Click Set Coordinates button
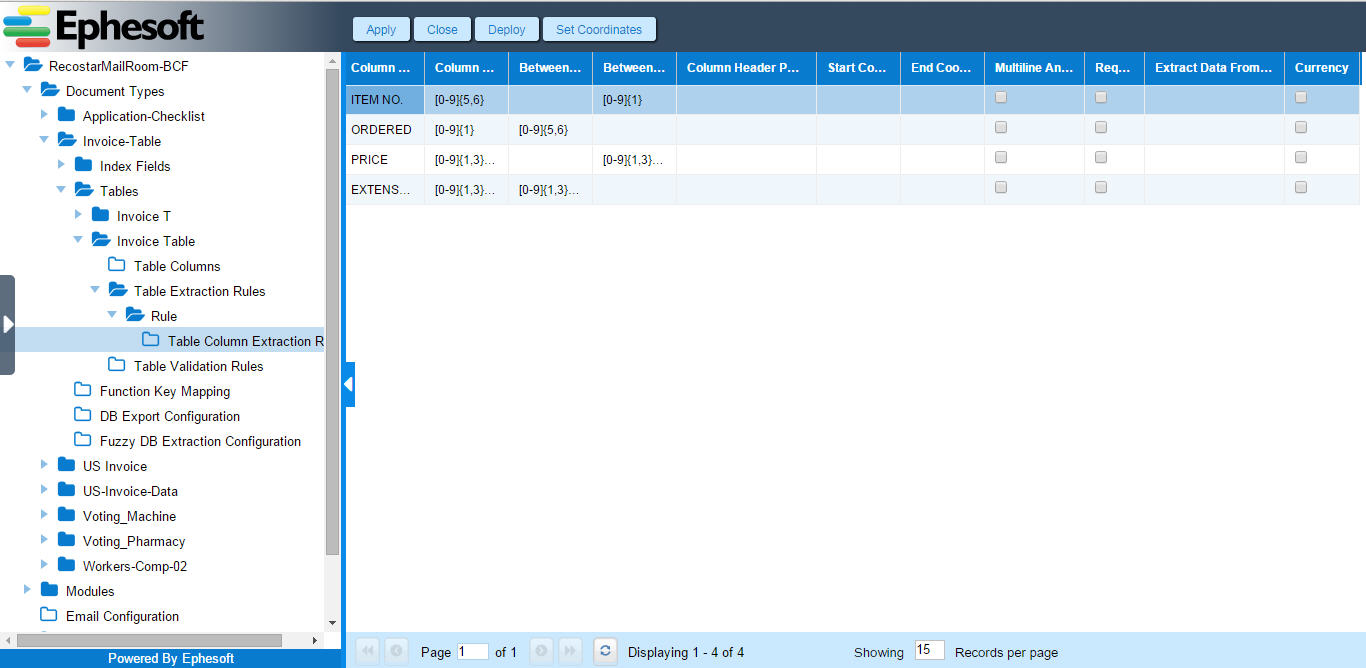 [599, 29]
